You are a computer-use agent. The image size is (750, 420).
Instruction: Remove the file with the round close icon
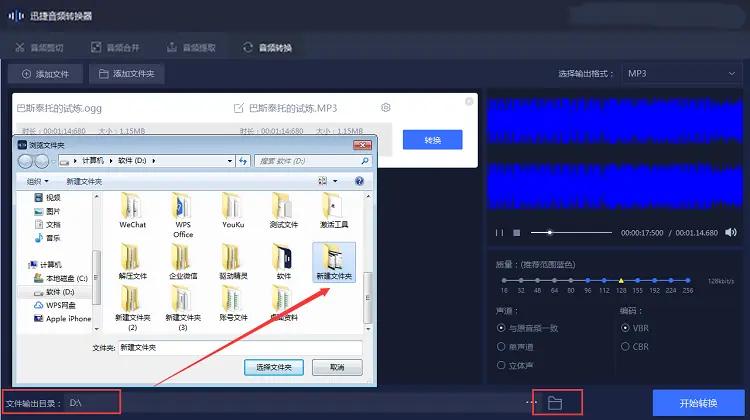click(x=469, y=101)
